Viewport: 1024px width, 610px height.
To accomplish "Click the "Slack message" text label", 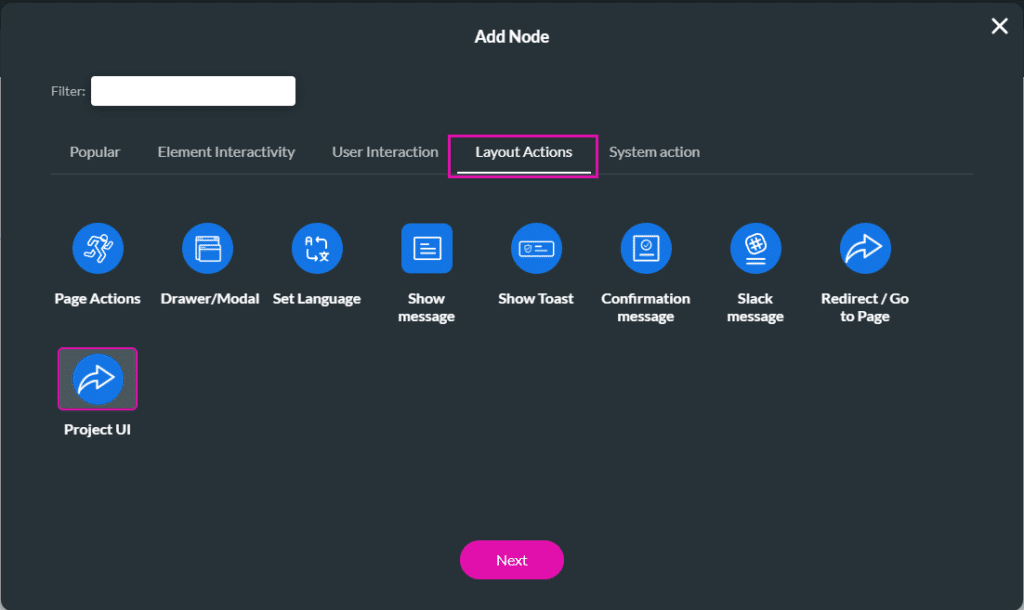I will pyautogui.click(x=755, y=307).
